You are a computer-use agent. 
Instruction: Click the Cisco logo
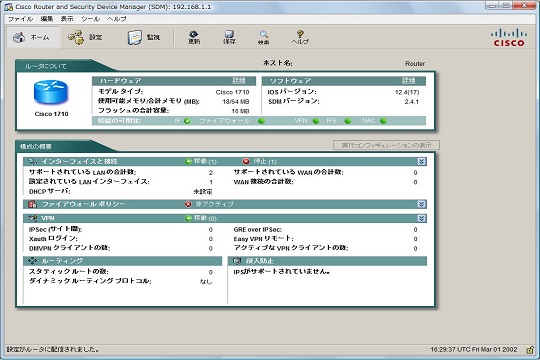click(x=509, y=38)
